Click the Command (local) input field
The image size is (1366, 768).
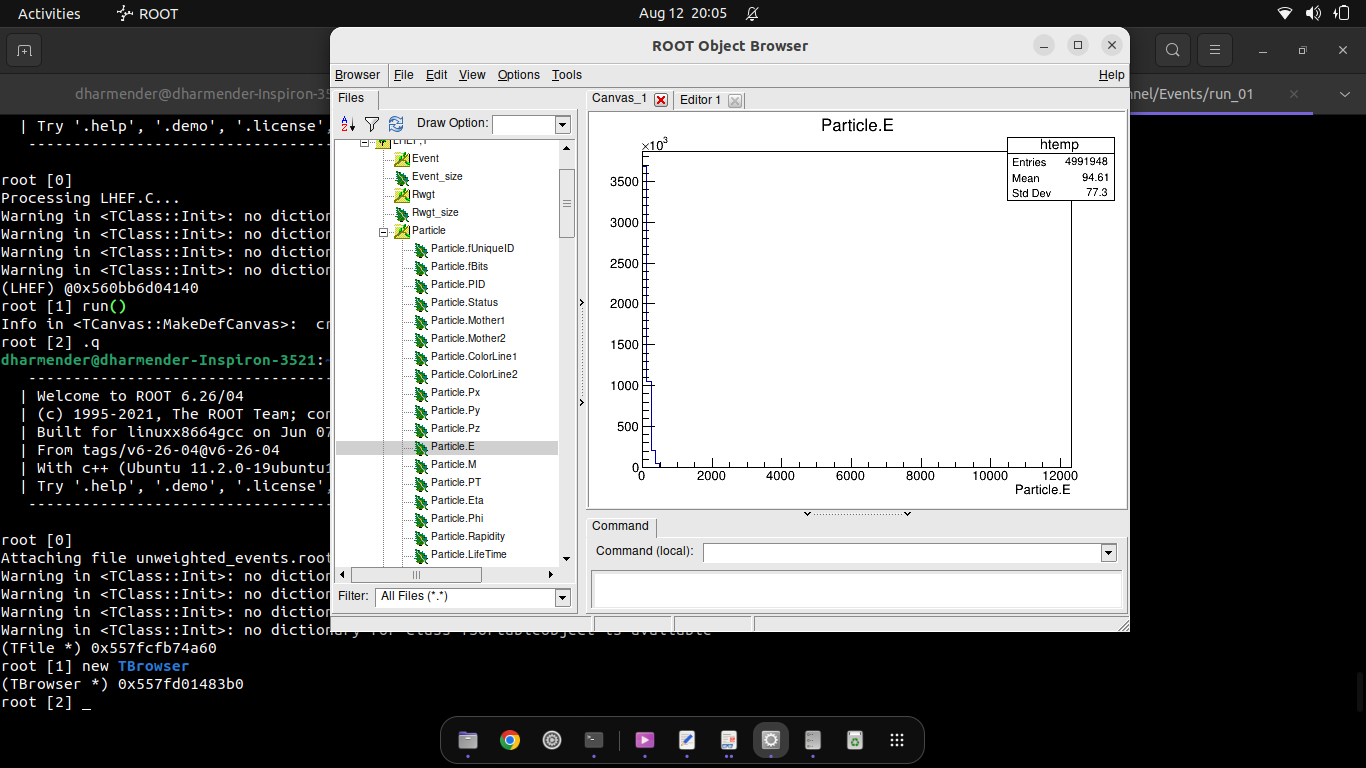pos(900,553)
